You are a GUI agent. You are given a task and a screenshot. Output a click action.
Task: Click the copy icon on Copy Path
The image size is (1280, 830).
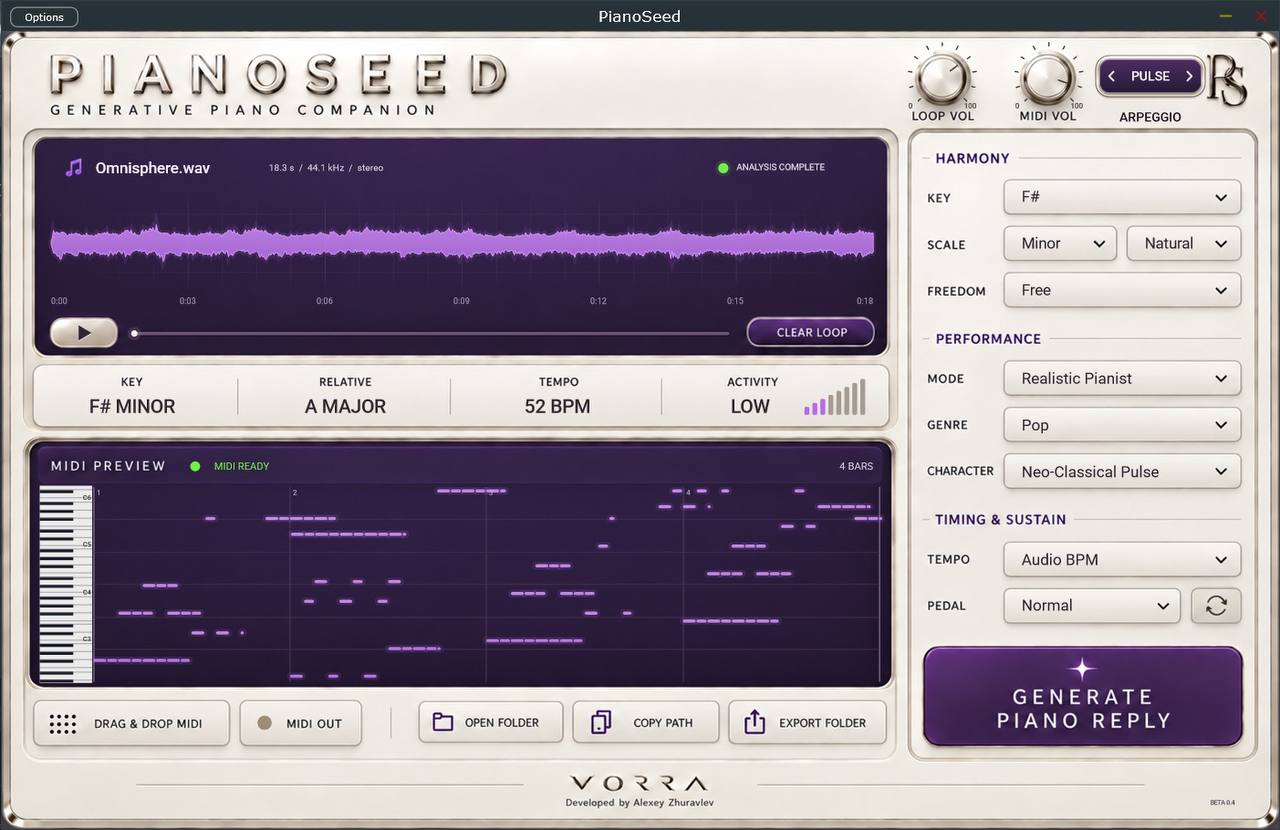point(601,722)
